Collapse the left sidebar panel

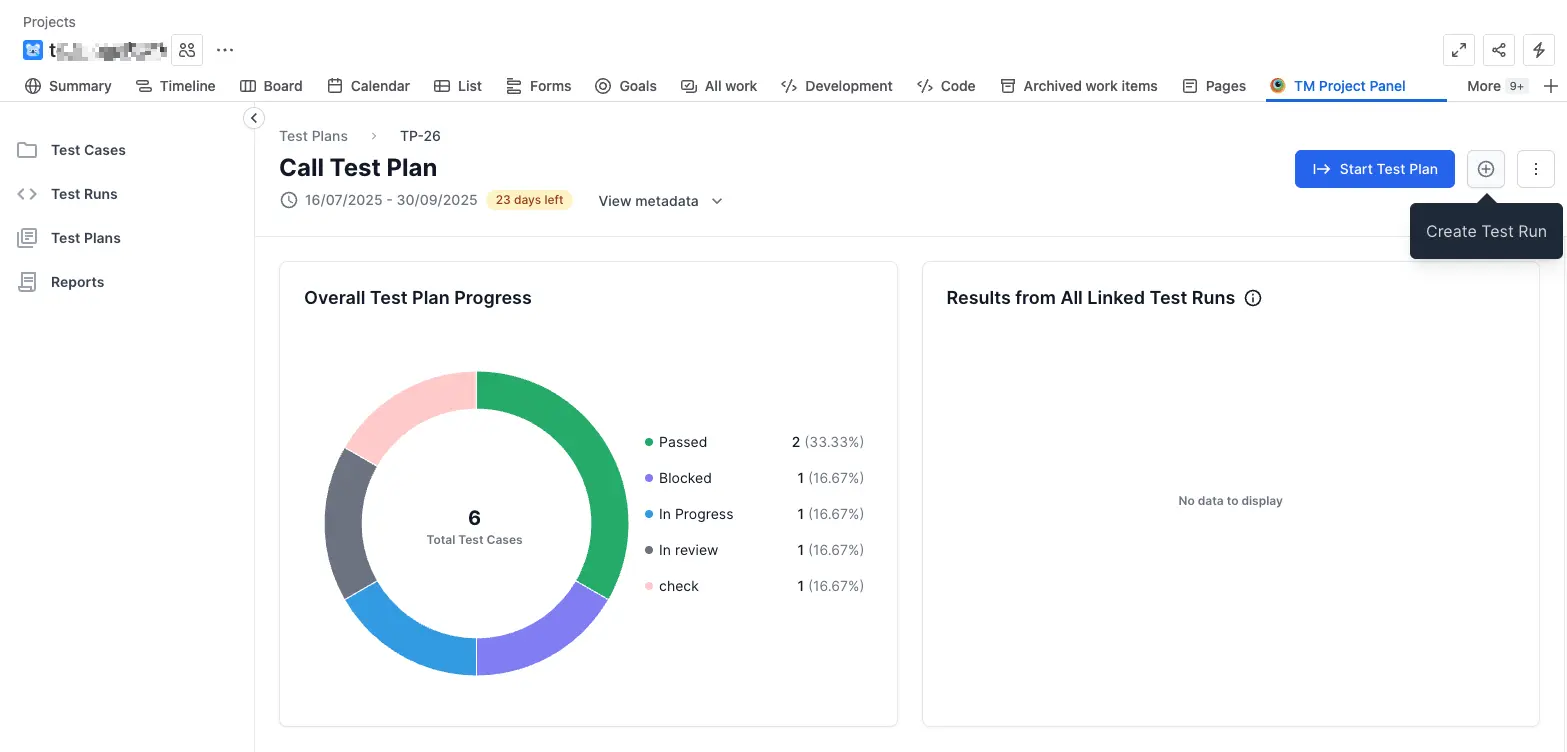[x=254, y=118]
